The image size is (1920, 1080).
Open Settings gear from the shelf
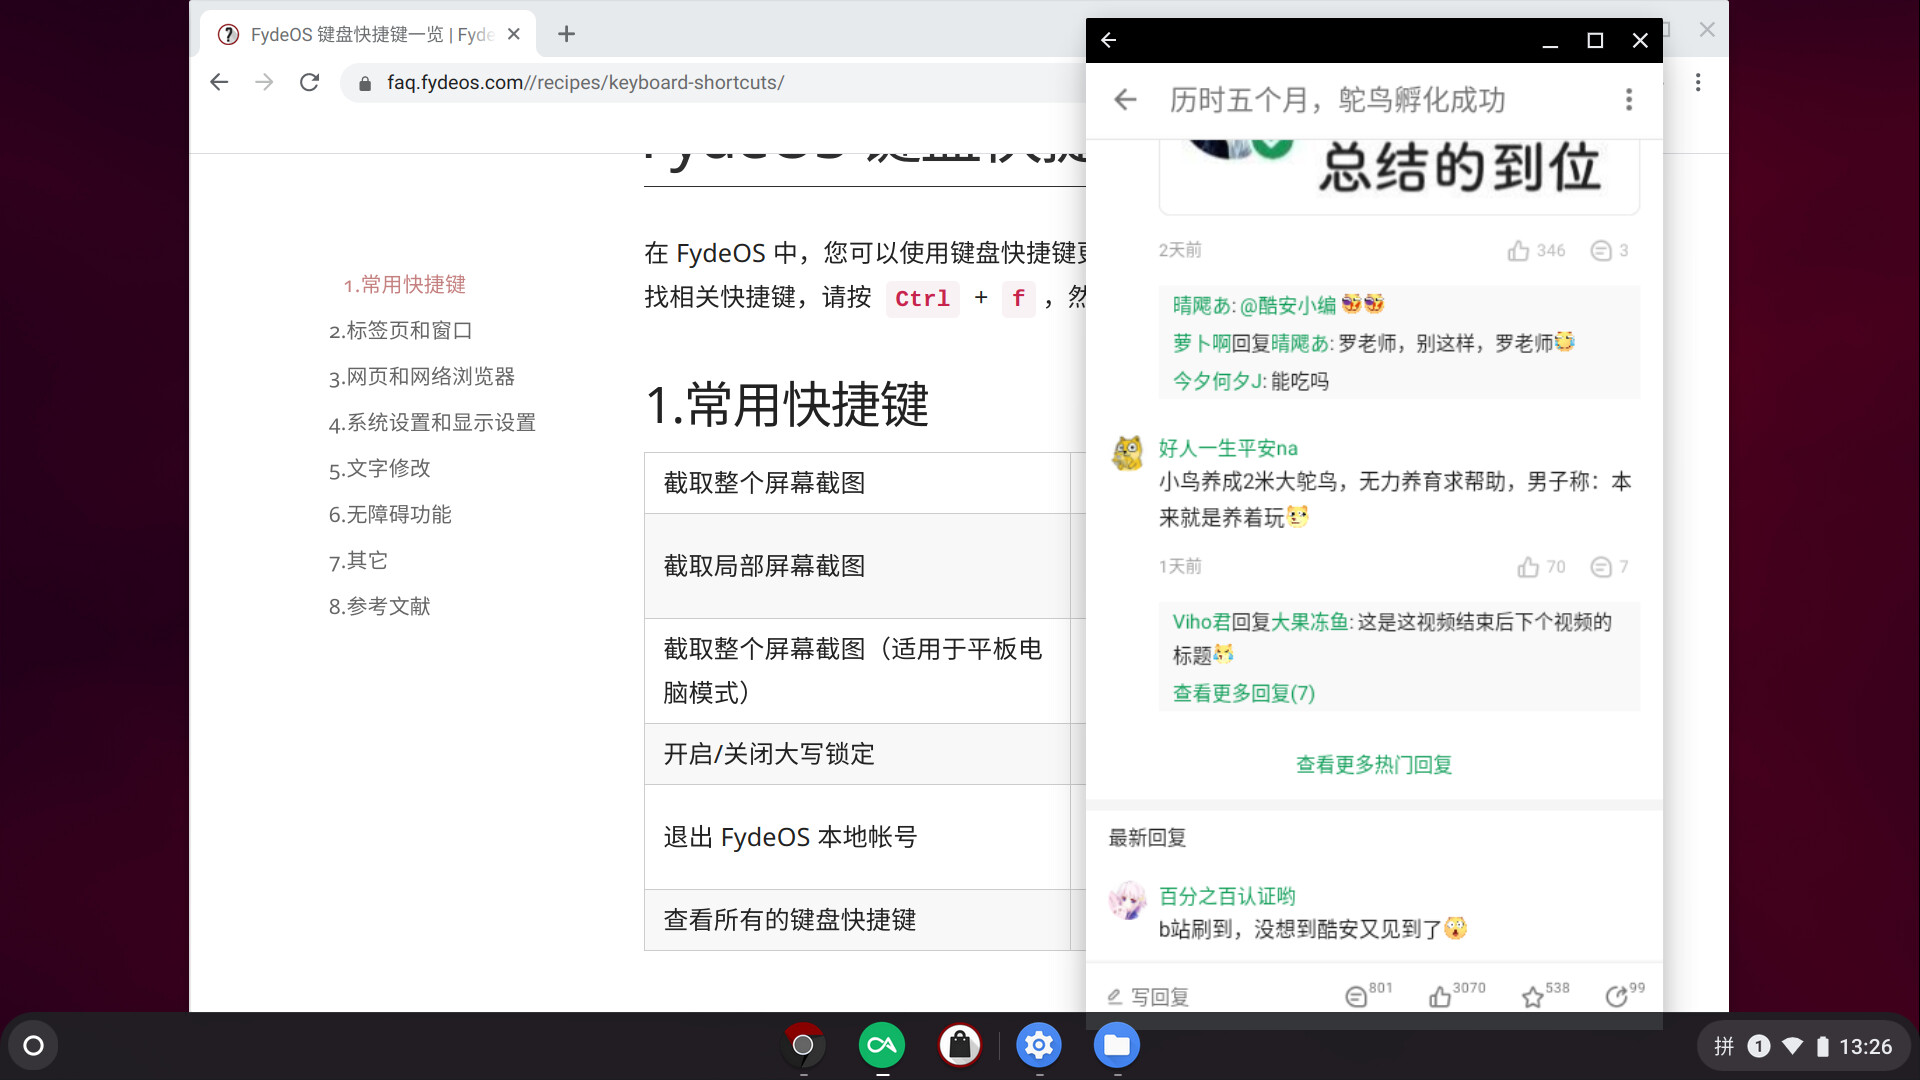pos(1039,1046)
